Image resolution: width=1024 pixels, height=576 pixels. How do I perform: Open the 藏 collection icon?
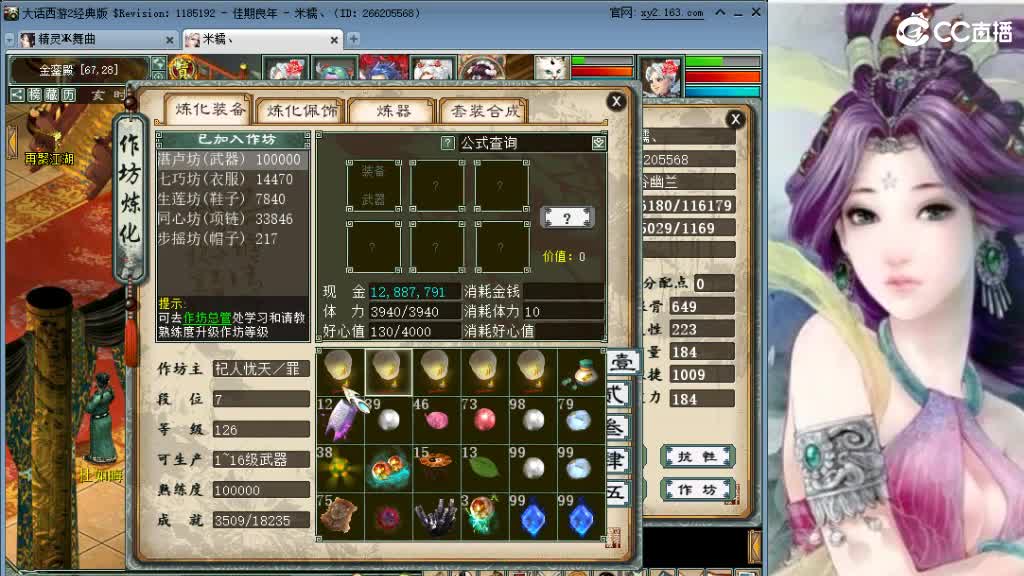coord(51,95)
